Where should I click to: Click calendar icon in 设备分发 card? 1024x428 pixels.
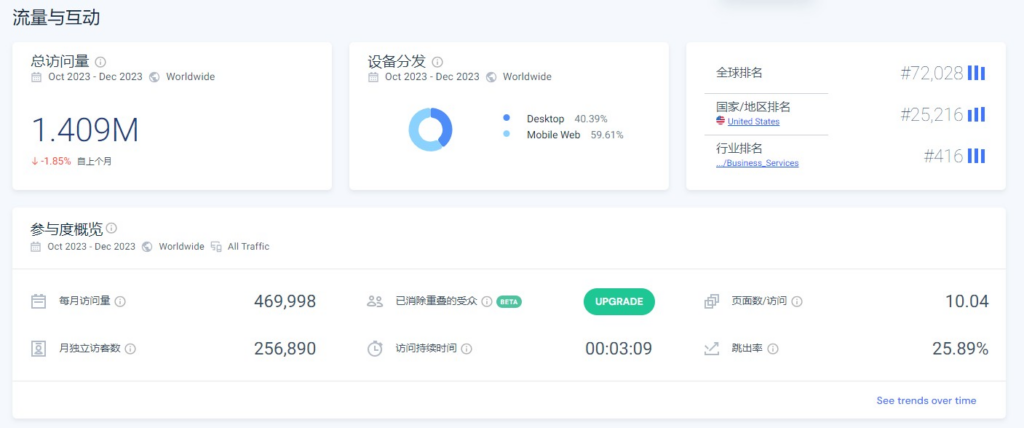[374, 77]
